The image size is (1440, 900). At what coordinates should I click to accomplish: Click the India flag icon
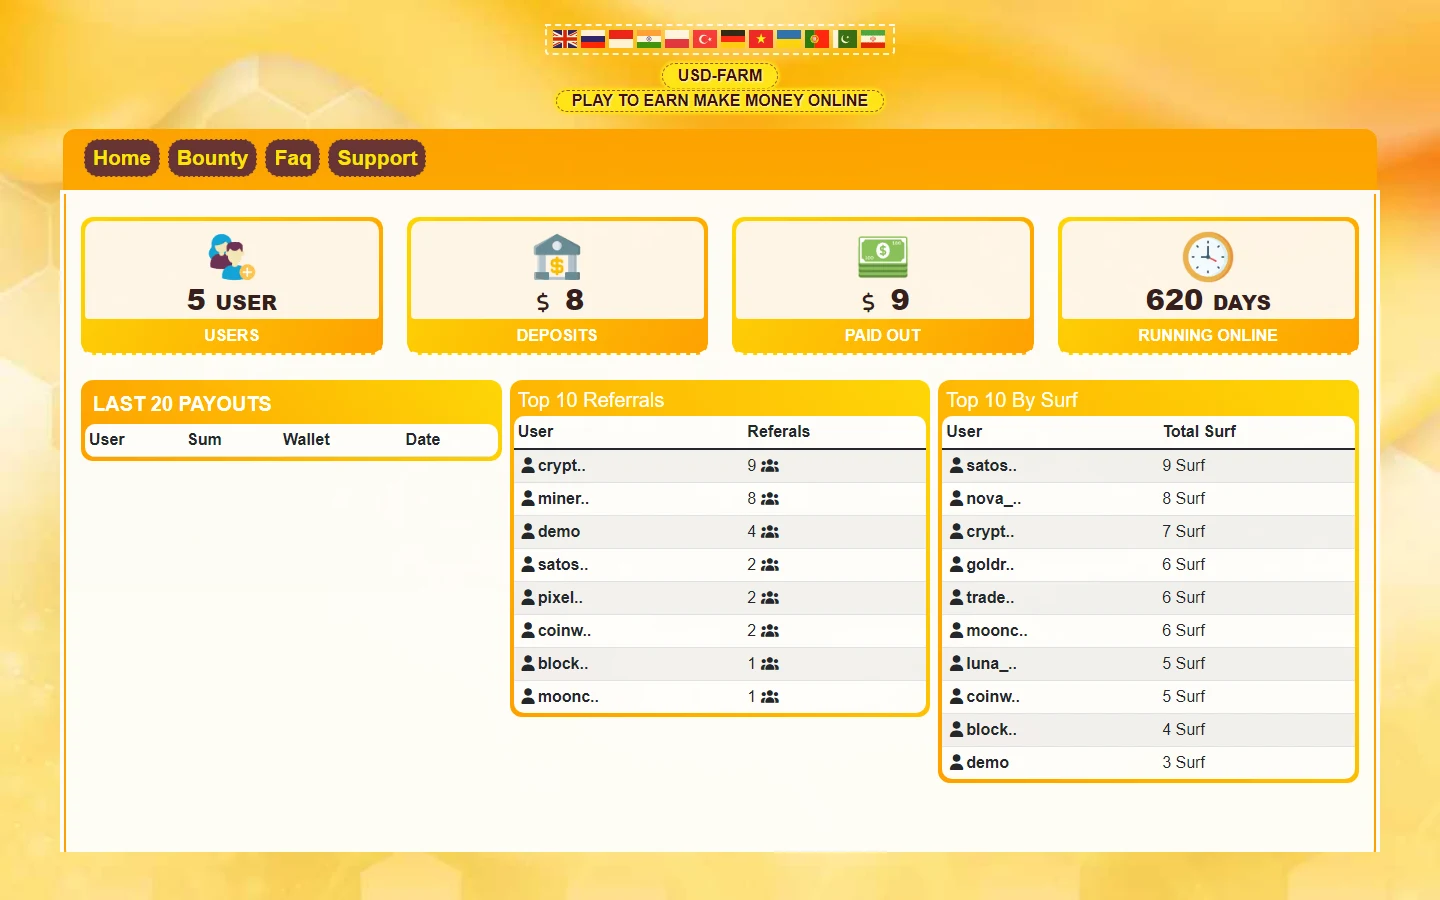pyautogui.click(x=649, y=39)
